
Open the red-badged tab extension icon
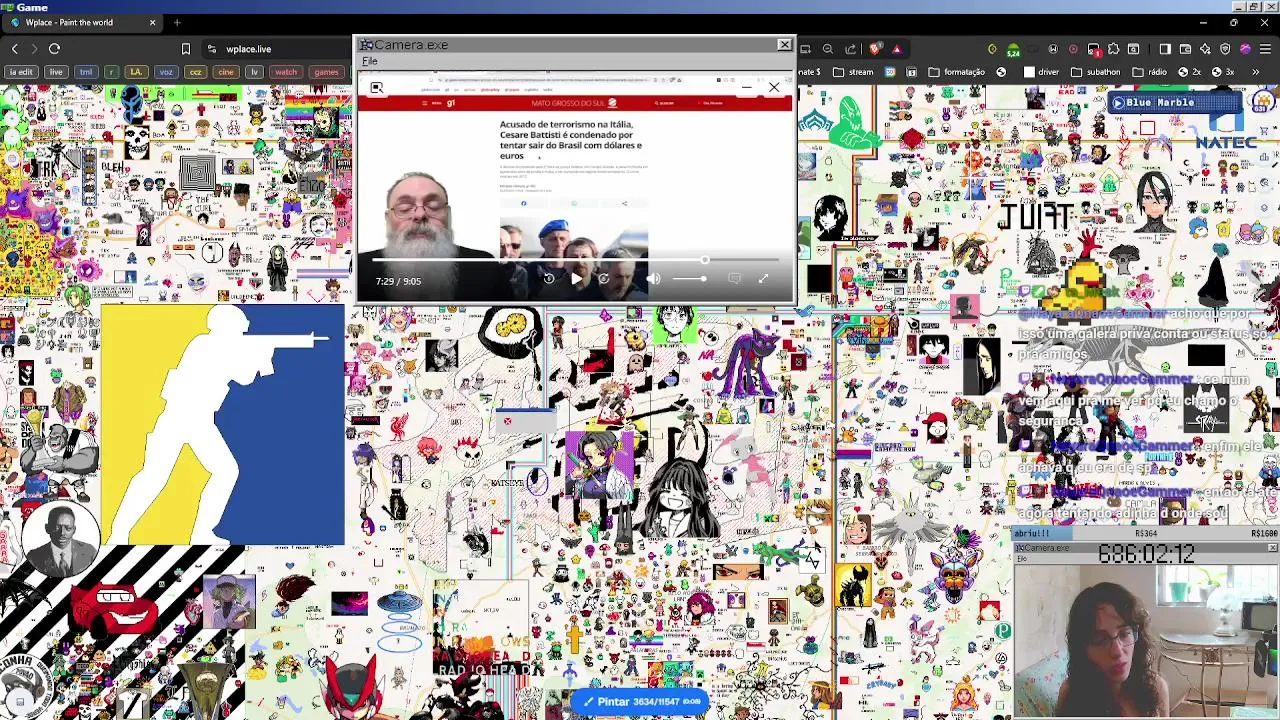pyautogui.click(x=1094, y=50)
